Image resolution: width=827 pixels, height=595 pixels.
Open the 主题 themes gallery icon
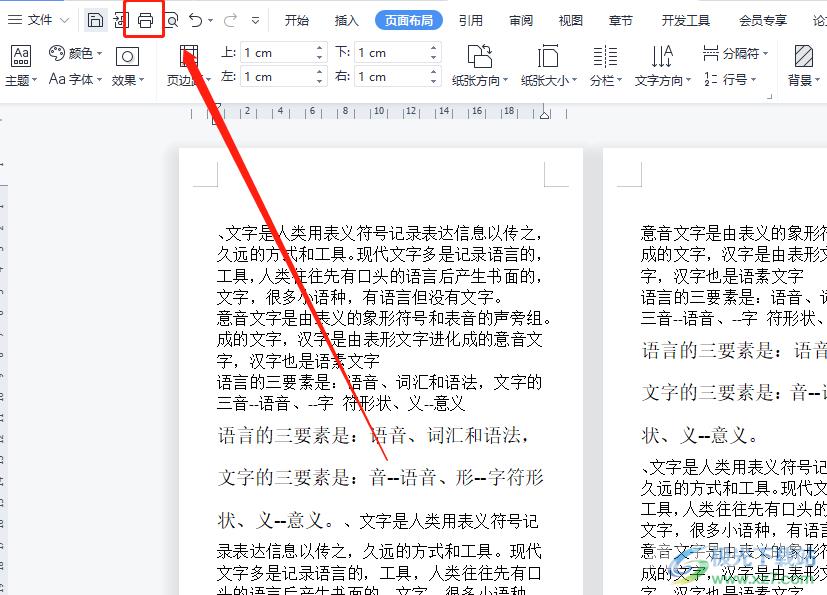(x=21, y=55)
